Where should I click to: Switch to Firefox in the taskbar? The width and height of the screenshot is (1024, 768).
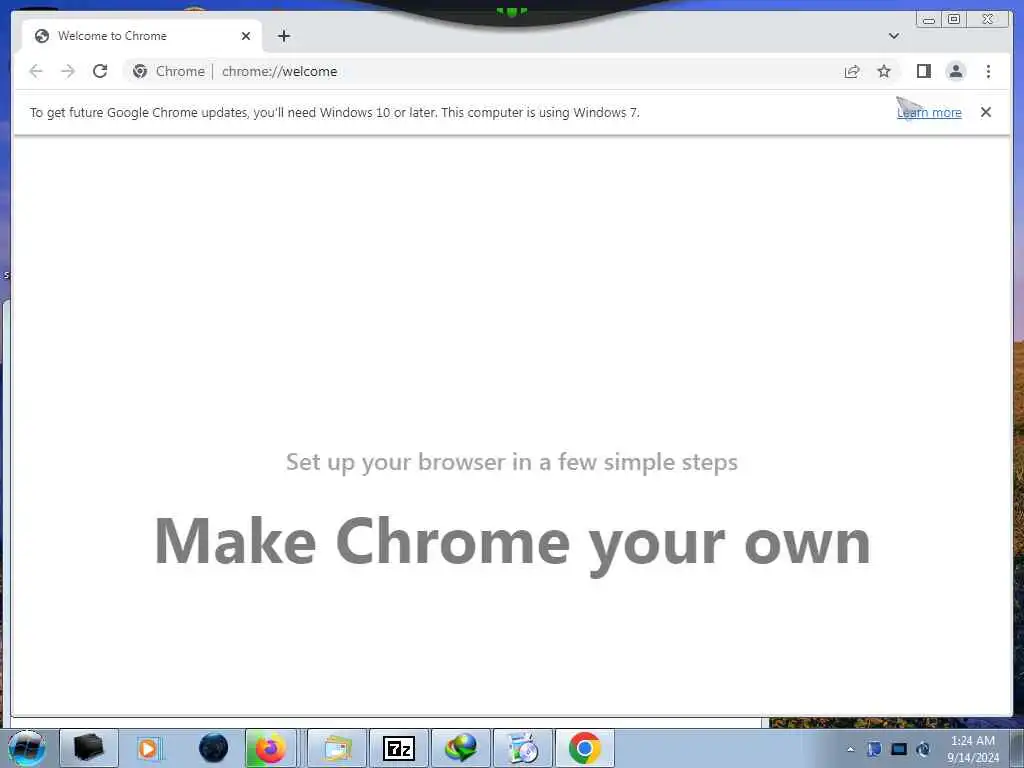point(271,748)
